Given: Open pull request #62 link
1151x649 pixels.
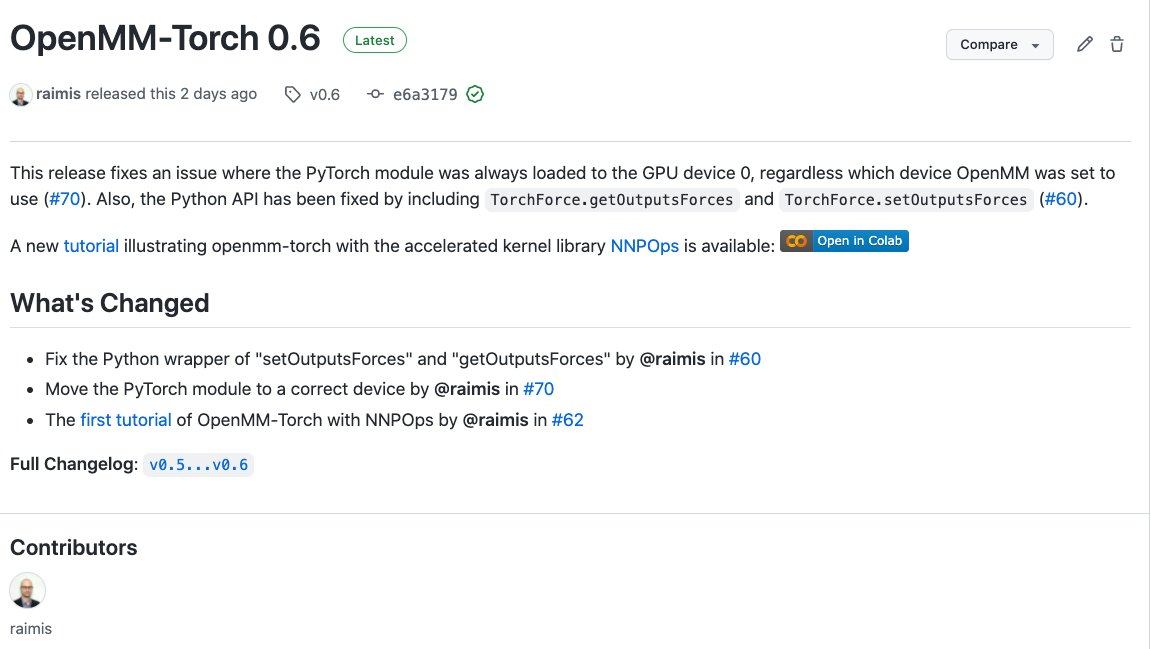Looking at the screenshot, I should click(x=567, y=420).
